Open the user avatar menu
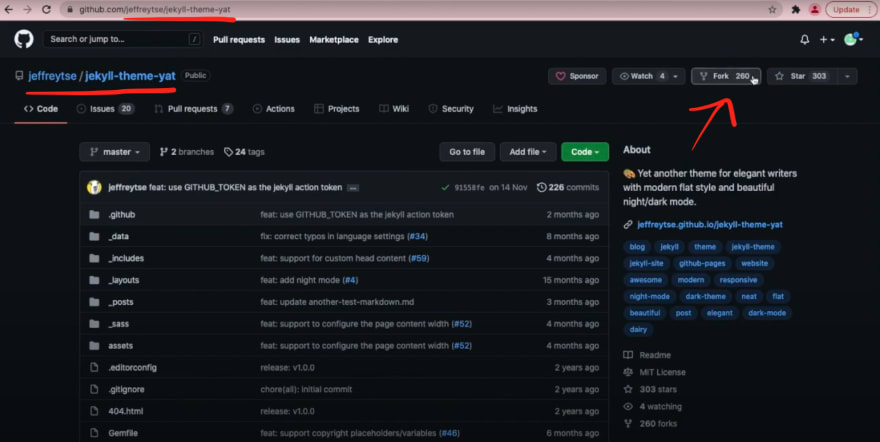The width and height of the screenshot is (880, 442). [853, 39]
